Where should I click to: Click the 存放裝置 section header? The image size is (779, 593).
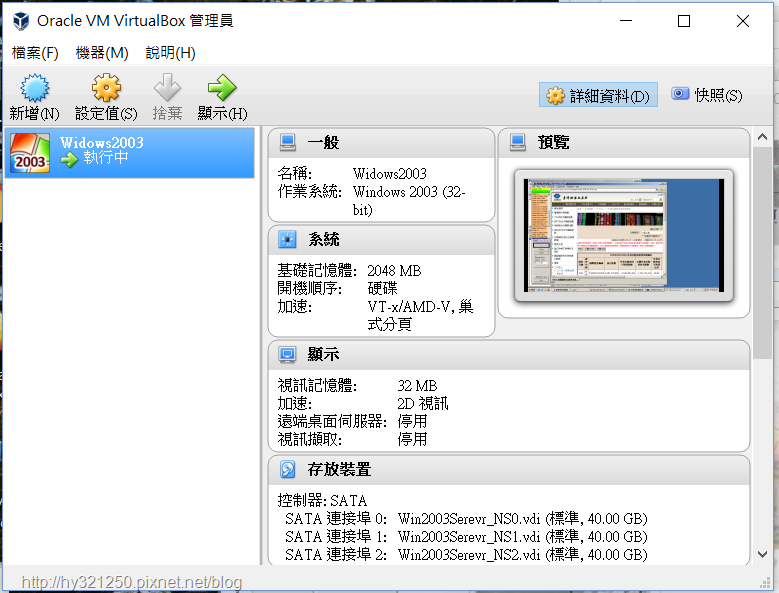pos(509,470)
